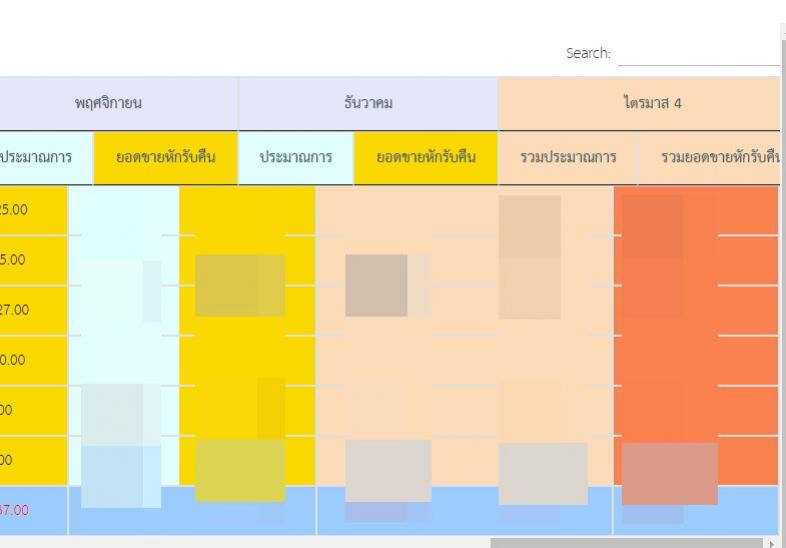
Task: Sort by ยอดขายหักรับคืน under ธันวาคม
Action: click(x=425, y=158)
